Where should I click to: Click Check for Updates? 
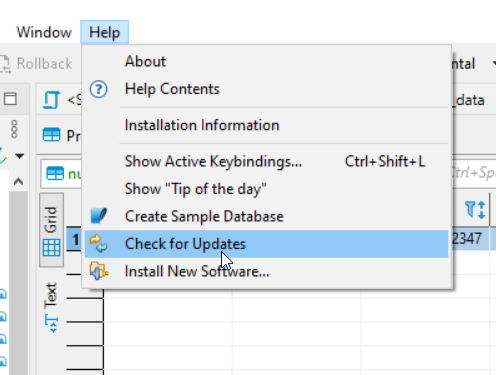pos(266,244)
